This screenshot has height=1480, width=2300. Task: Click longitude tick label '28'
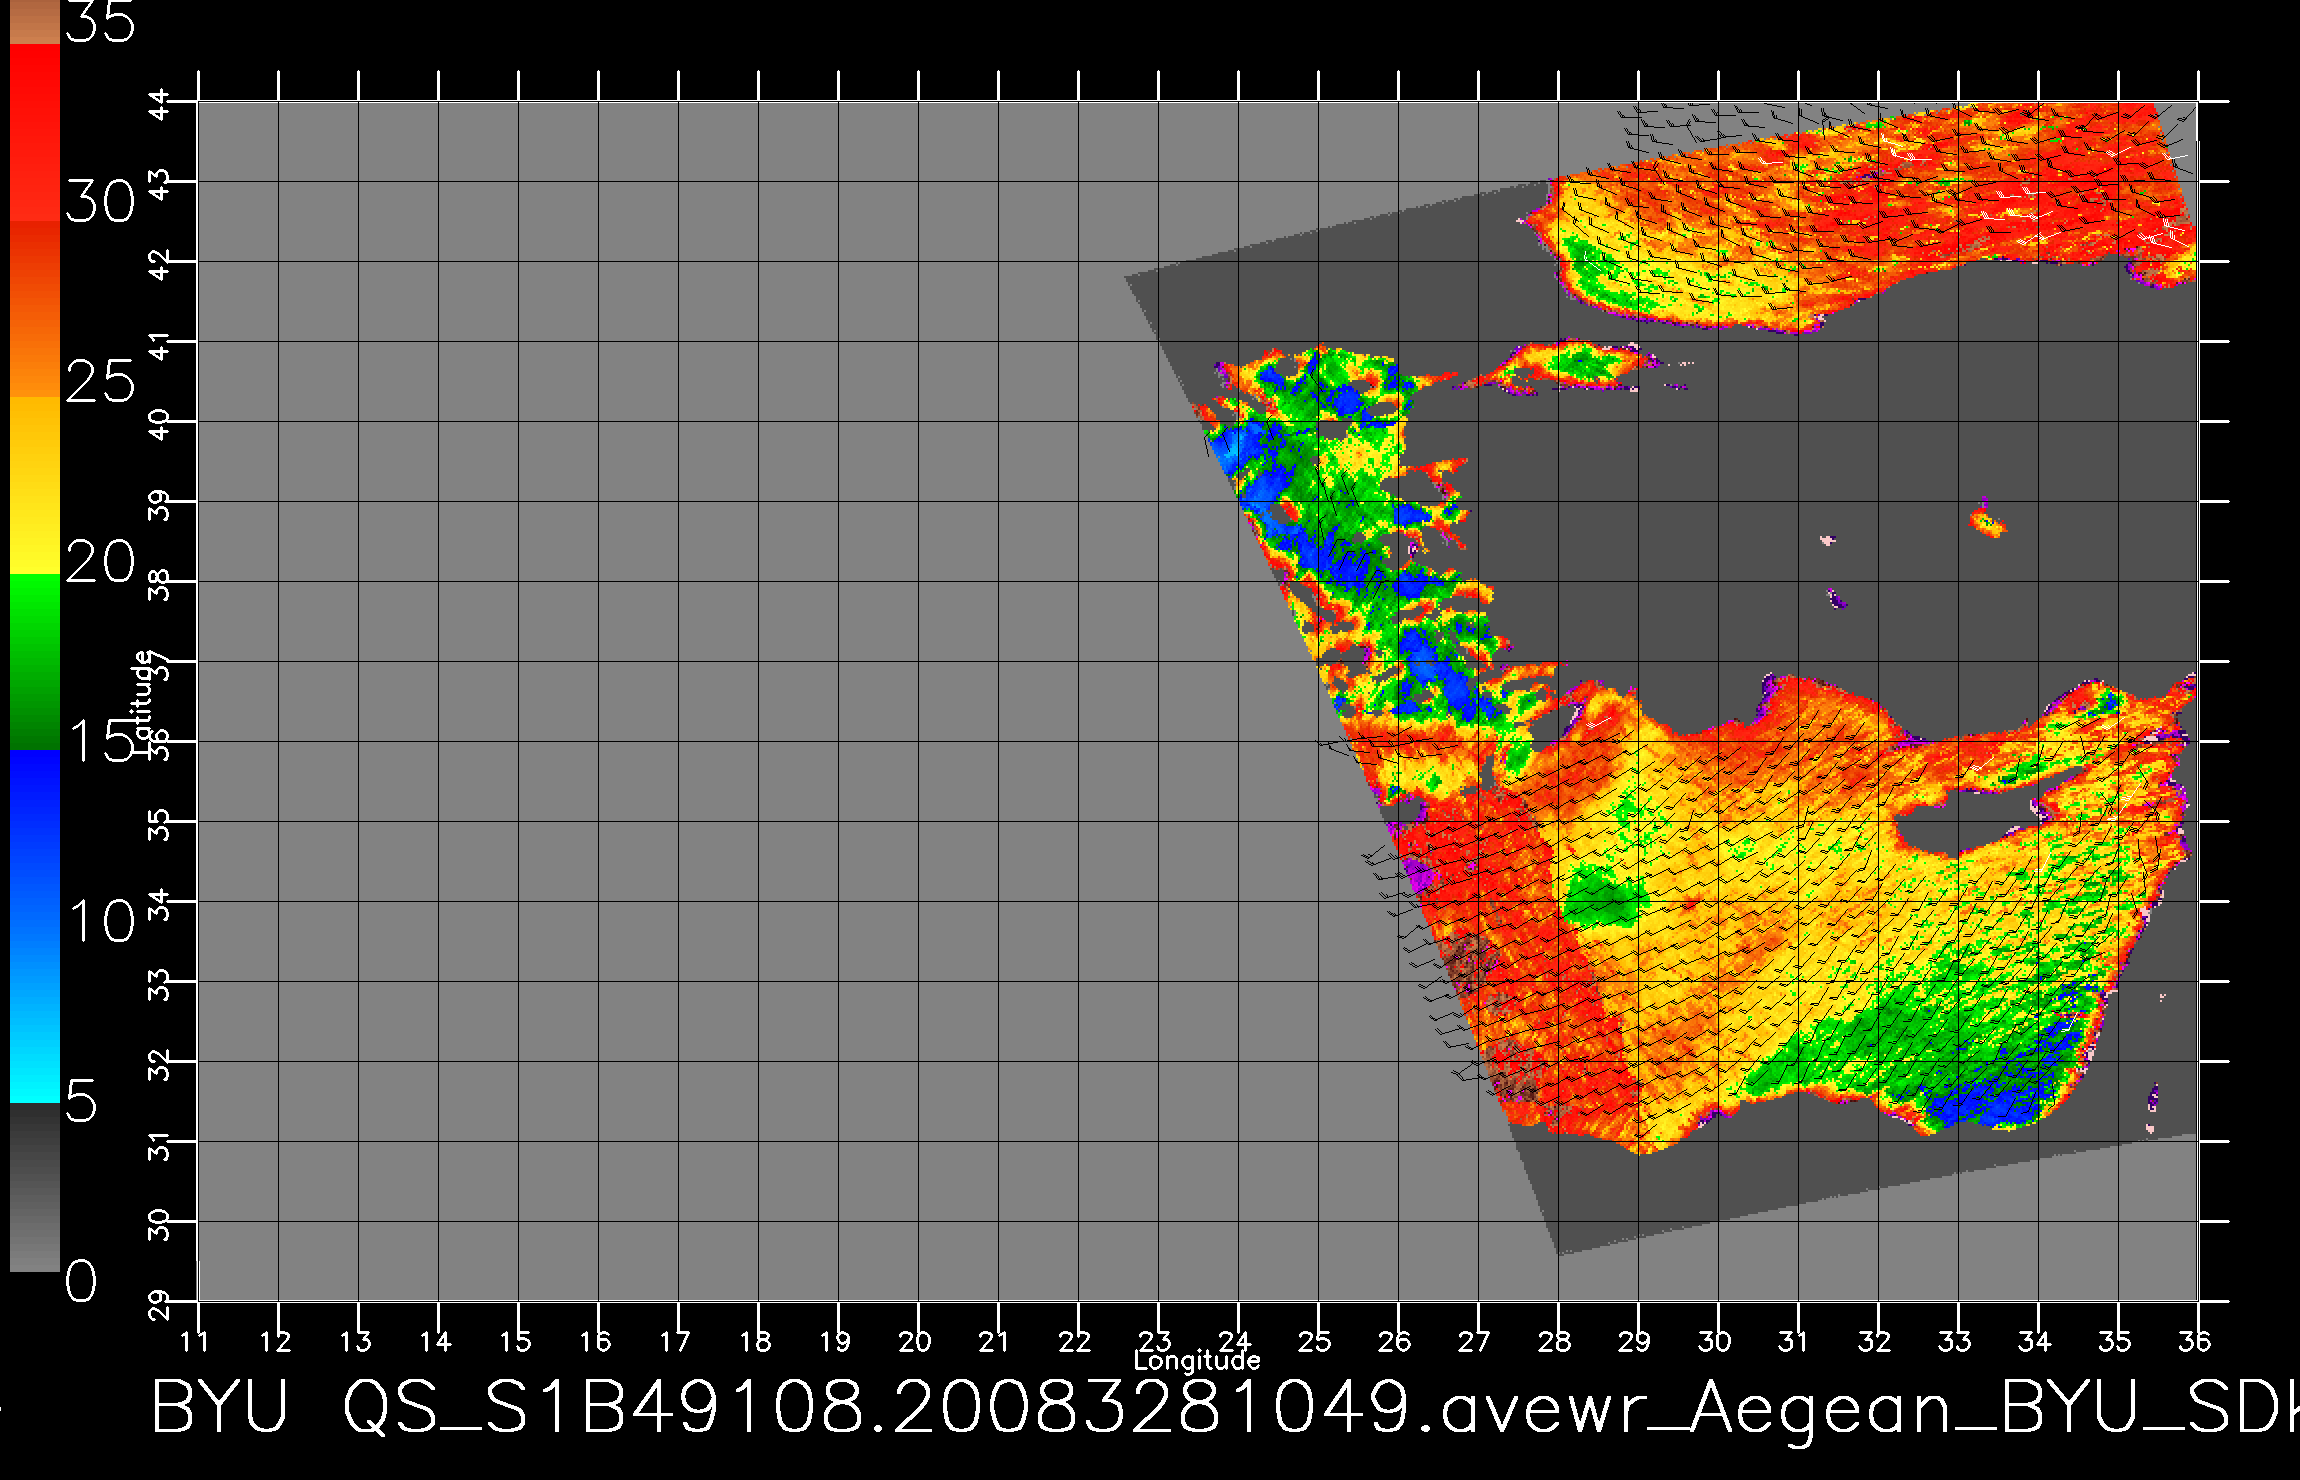[1555, 1341]
